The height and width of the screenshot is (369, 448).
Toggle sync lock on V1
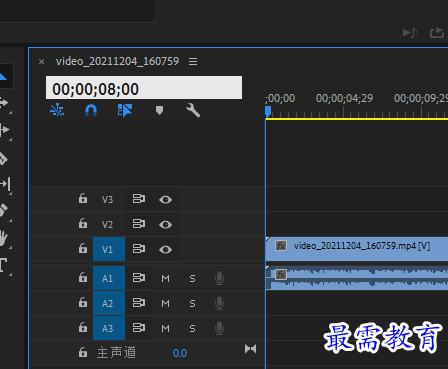point(139,249)
